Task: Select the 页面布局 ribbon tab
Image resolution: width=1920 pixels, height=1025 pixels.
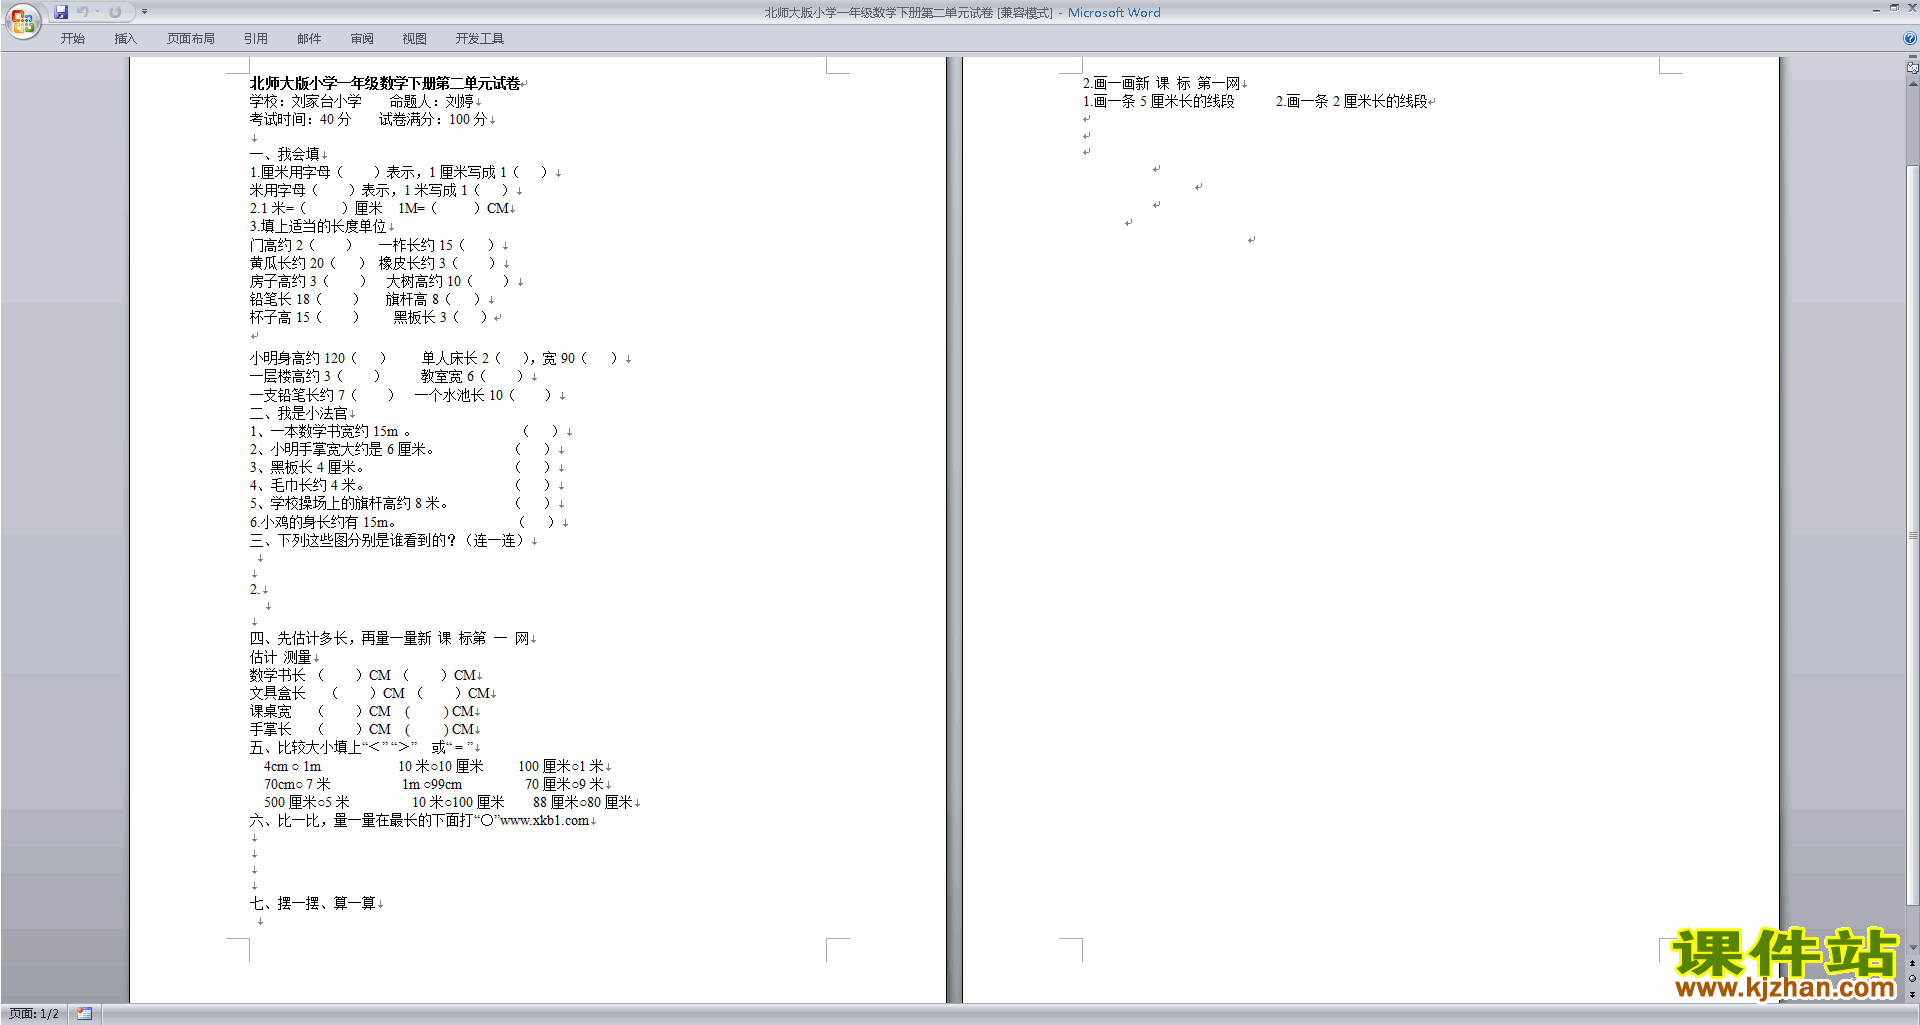Action: [190, 38]
